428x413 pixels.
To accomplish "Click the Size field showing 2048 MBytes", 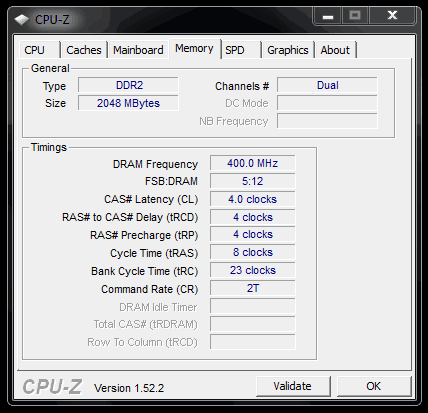I will tap(128, 103).
